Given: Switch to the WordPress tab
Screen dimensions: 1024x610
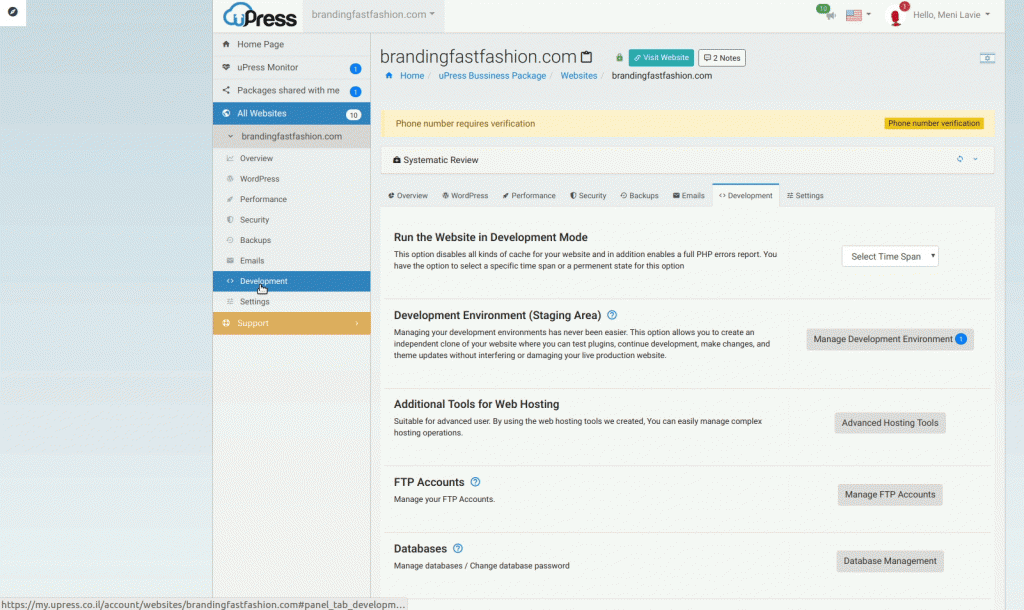Looking at the screenshot, I should point(464,195).
